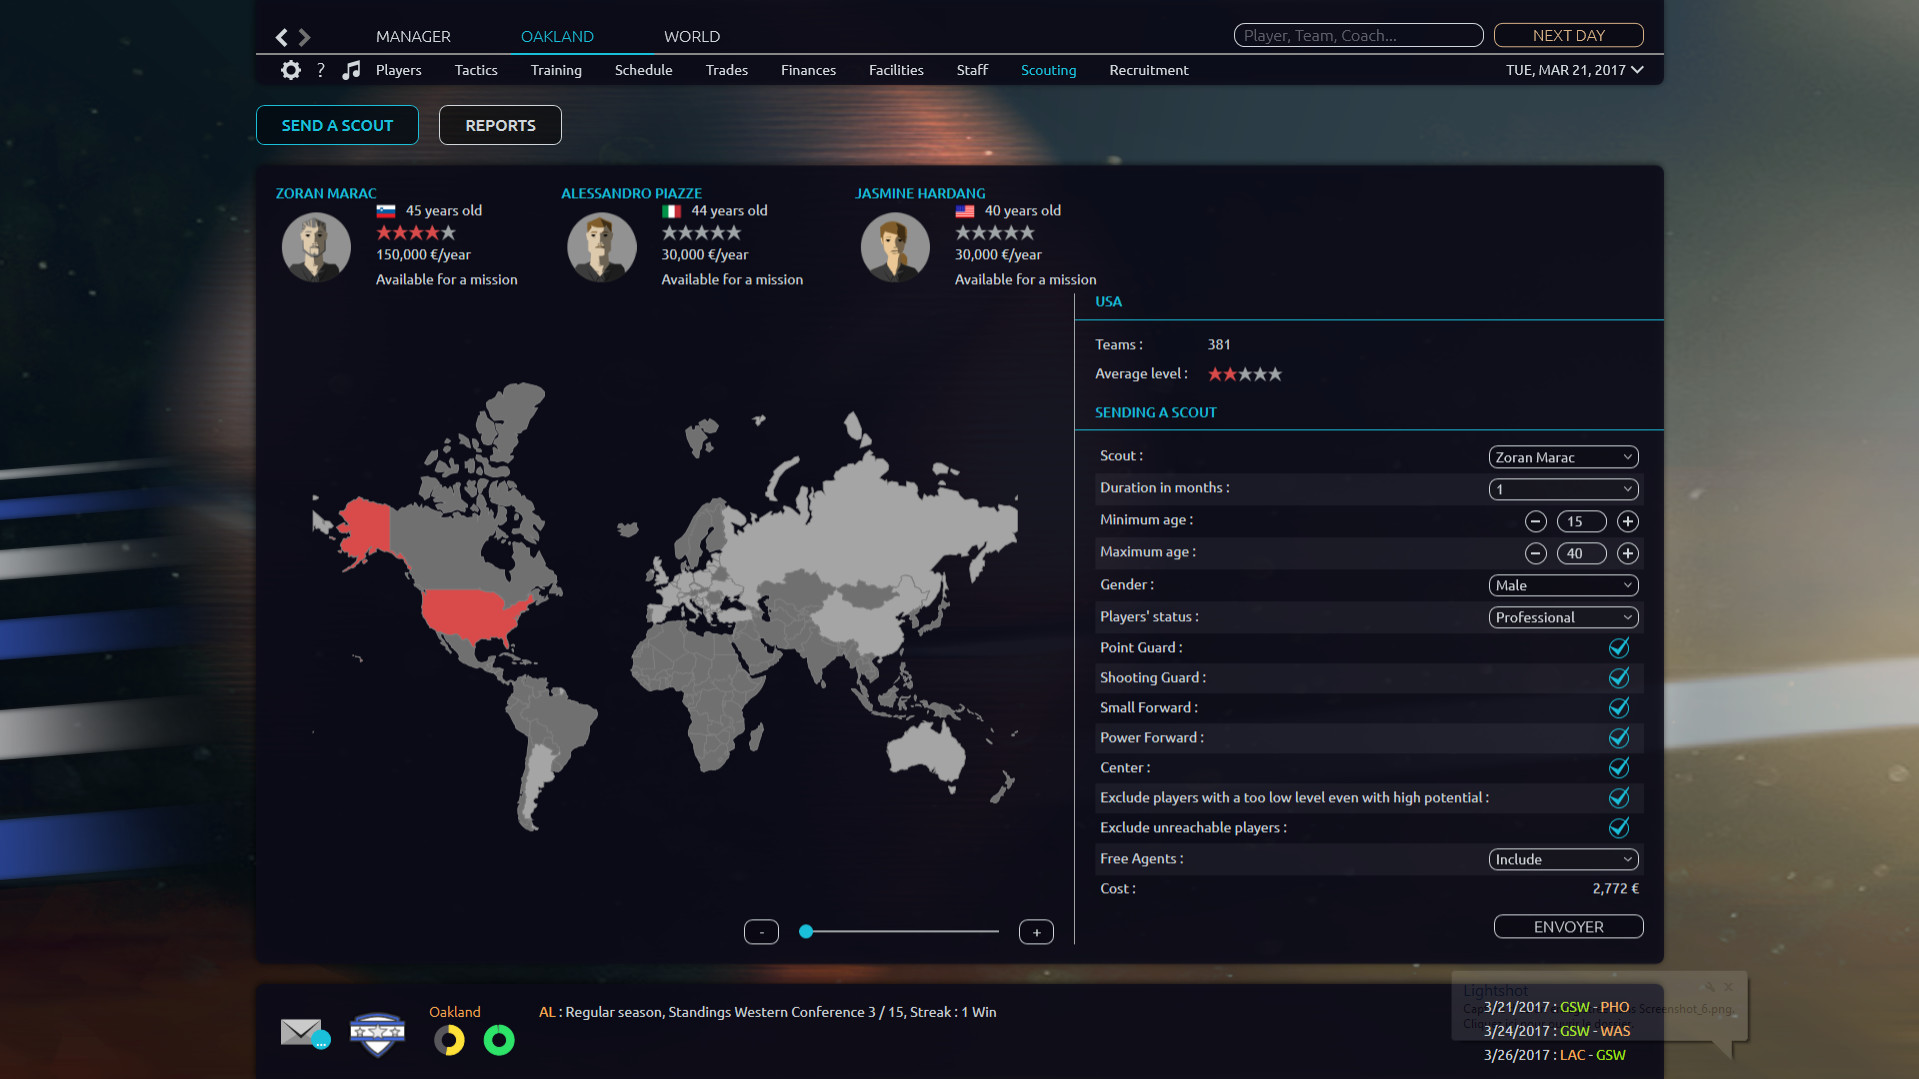Disable the Center position filter

1619,768
